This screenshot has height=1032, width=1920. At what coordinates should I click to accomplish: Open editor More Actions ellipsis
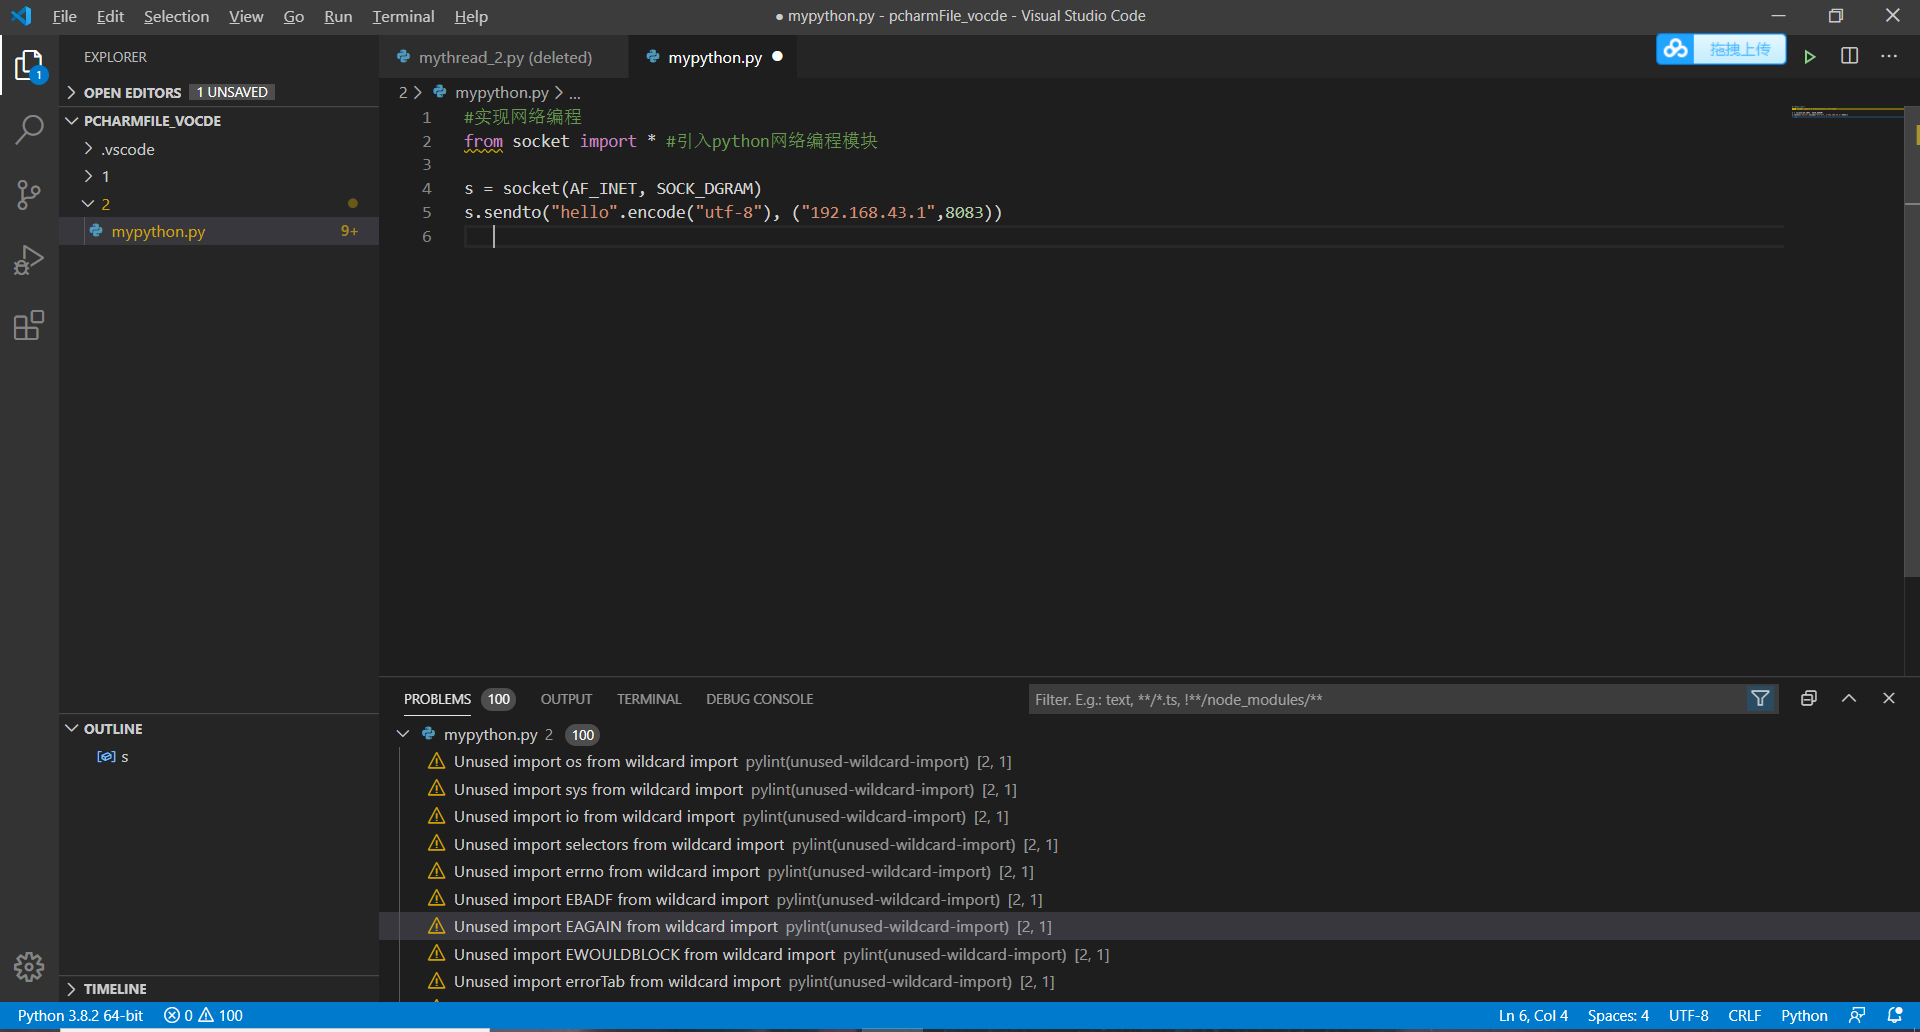tap(1889, 56)
